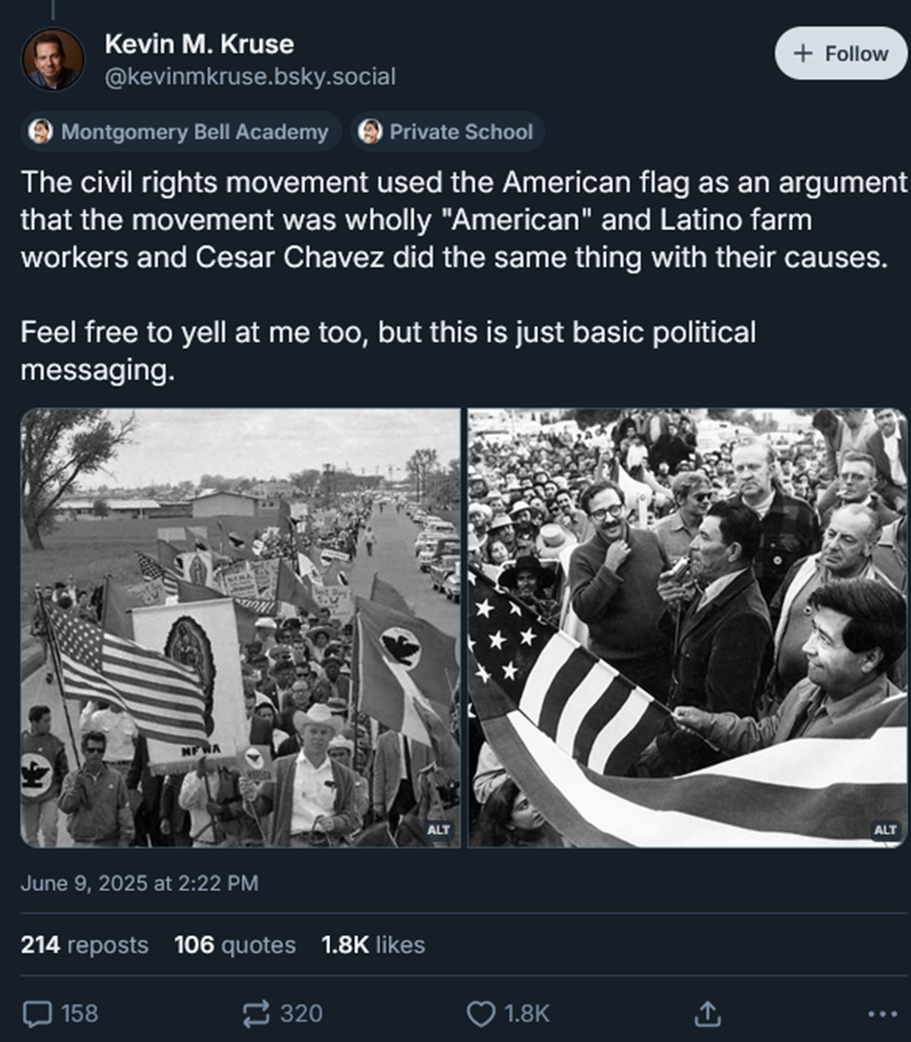Click the Kevin M. Kruse display name
Viewport: 911px width, 1042px height.
pyautogui.click(x=199, y=44)
